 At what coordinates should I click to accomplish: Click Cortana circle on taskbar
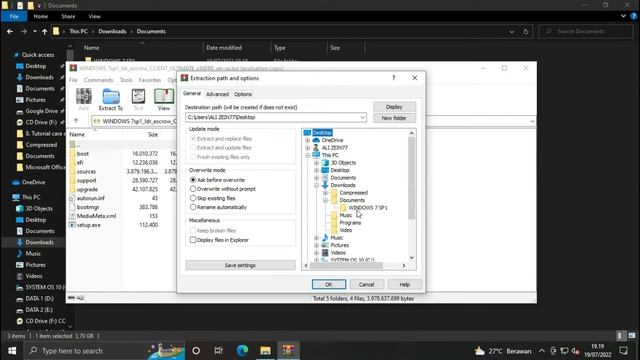196,350
